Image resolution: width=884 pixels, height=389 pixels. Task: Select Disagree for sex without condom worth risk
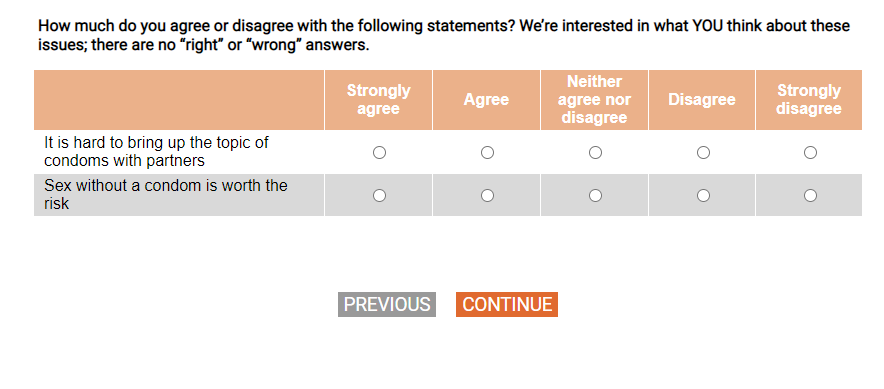(703, 196)
